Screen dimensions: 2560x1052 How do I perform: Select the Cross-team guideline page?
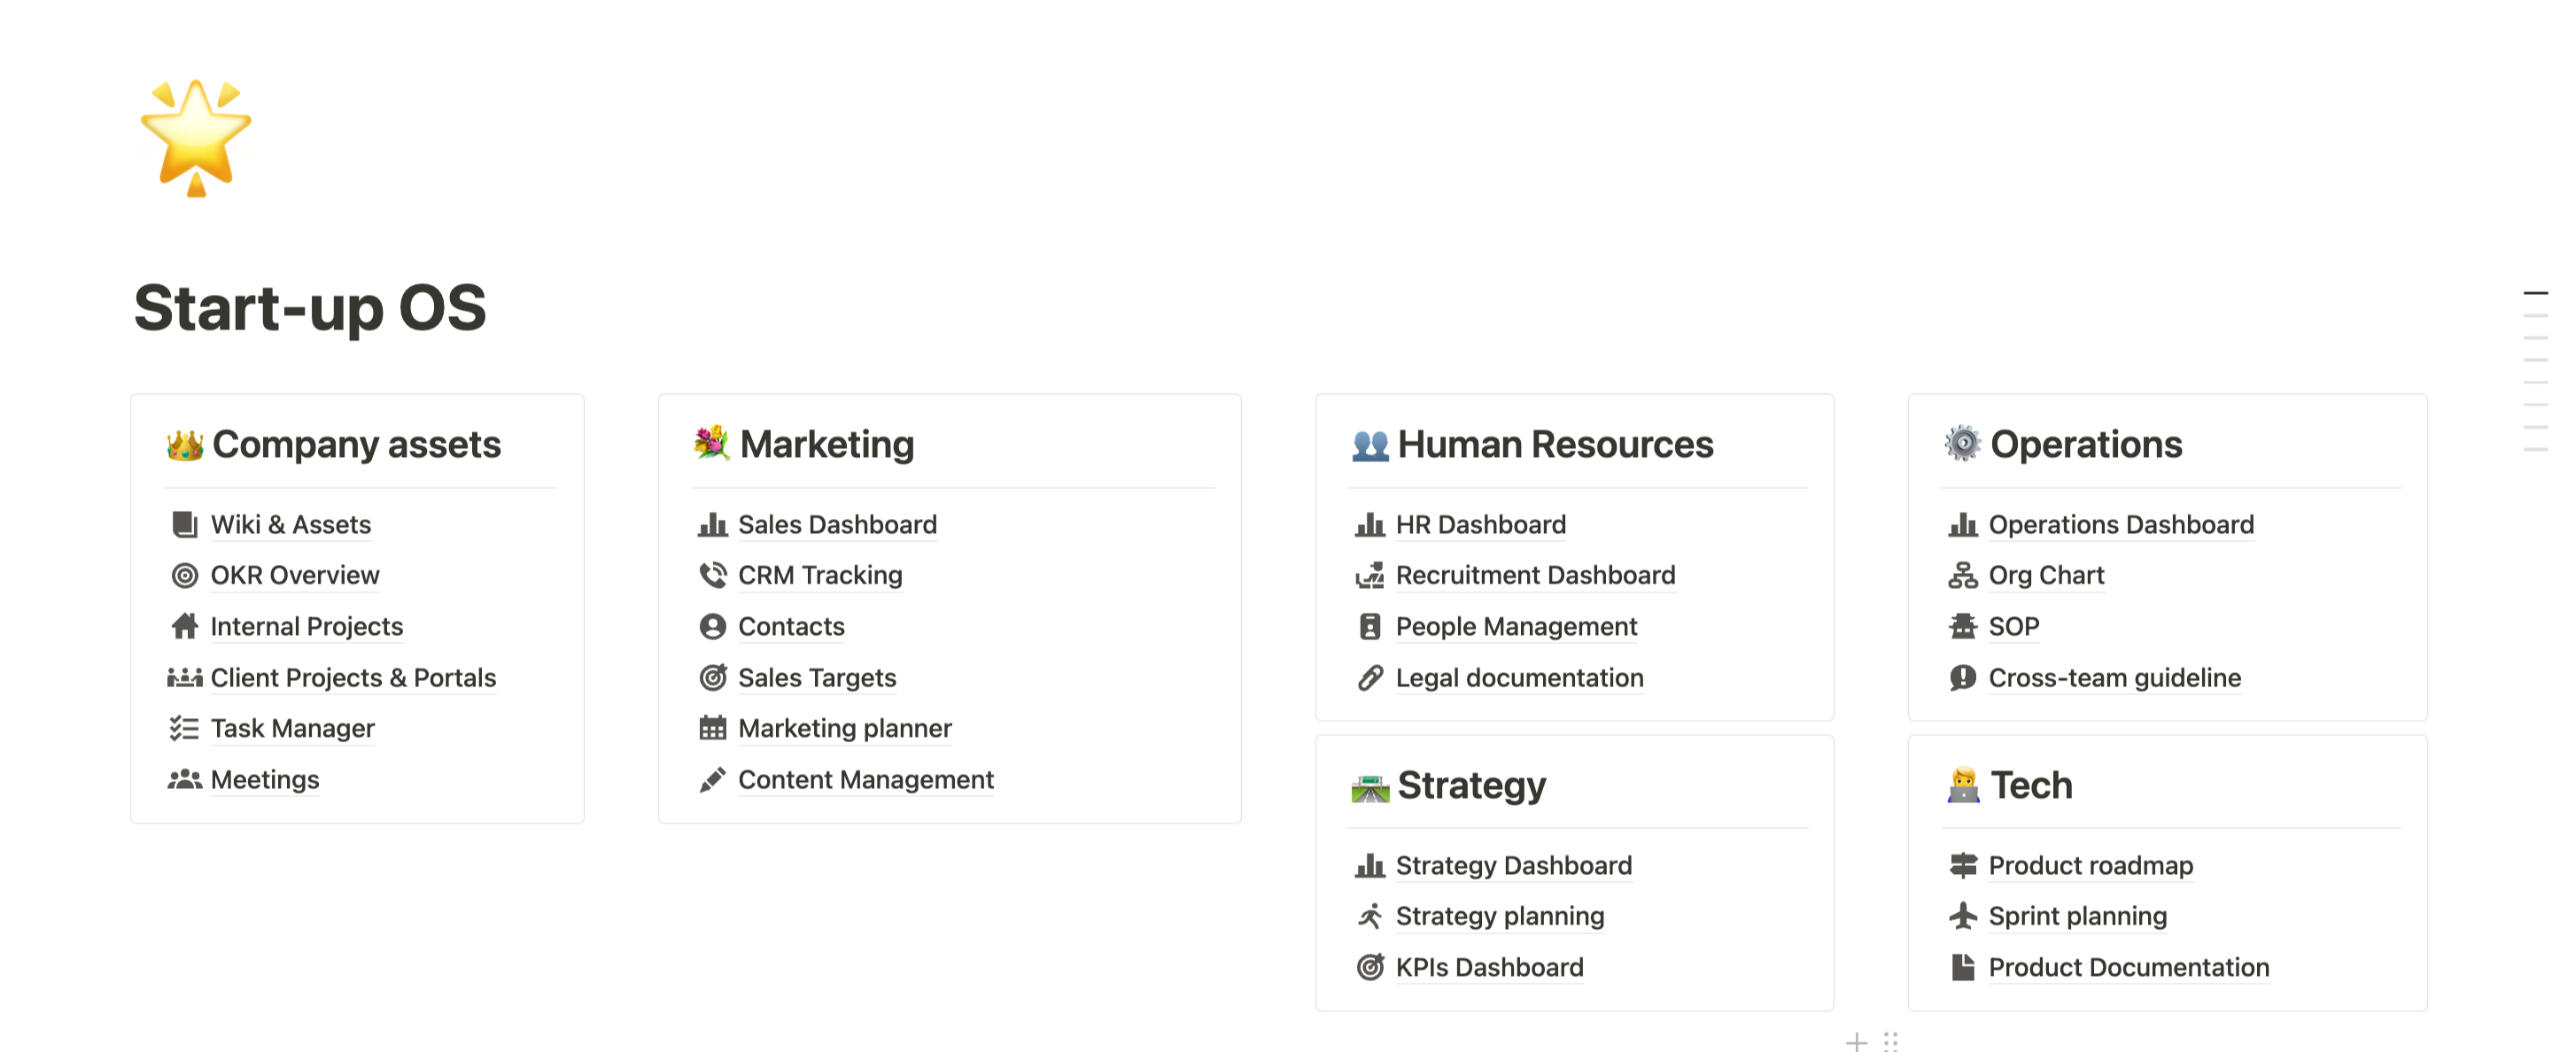[x=2114, y=678]
